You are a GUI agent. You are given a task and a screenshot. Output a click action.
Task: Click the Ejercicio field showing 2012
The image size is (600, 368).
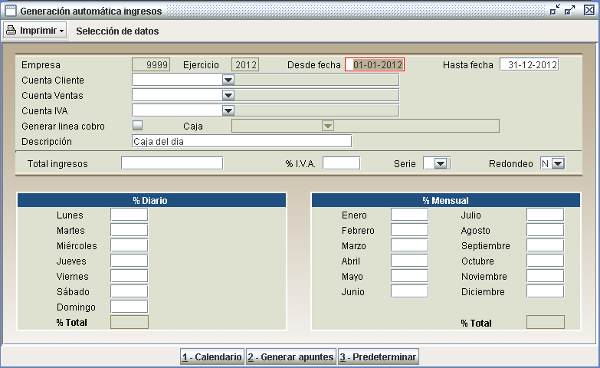(x=245, y=65)
